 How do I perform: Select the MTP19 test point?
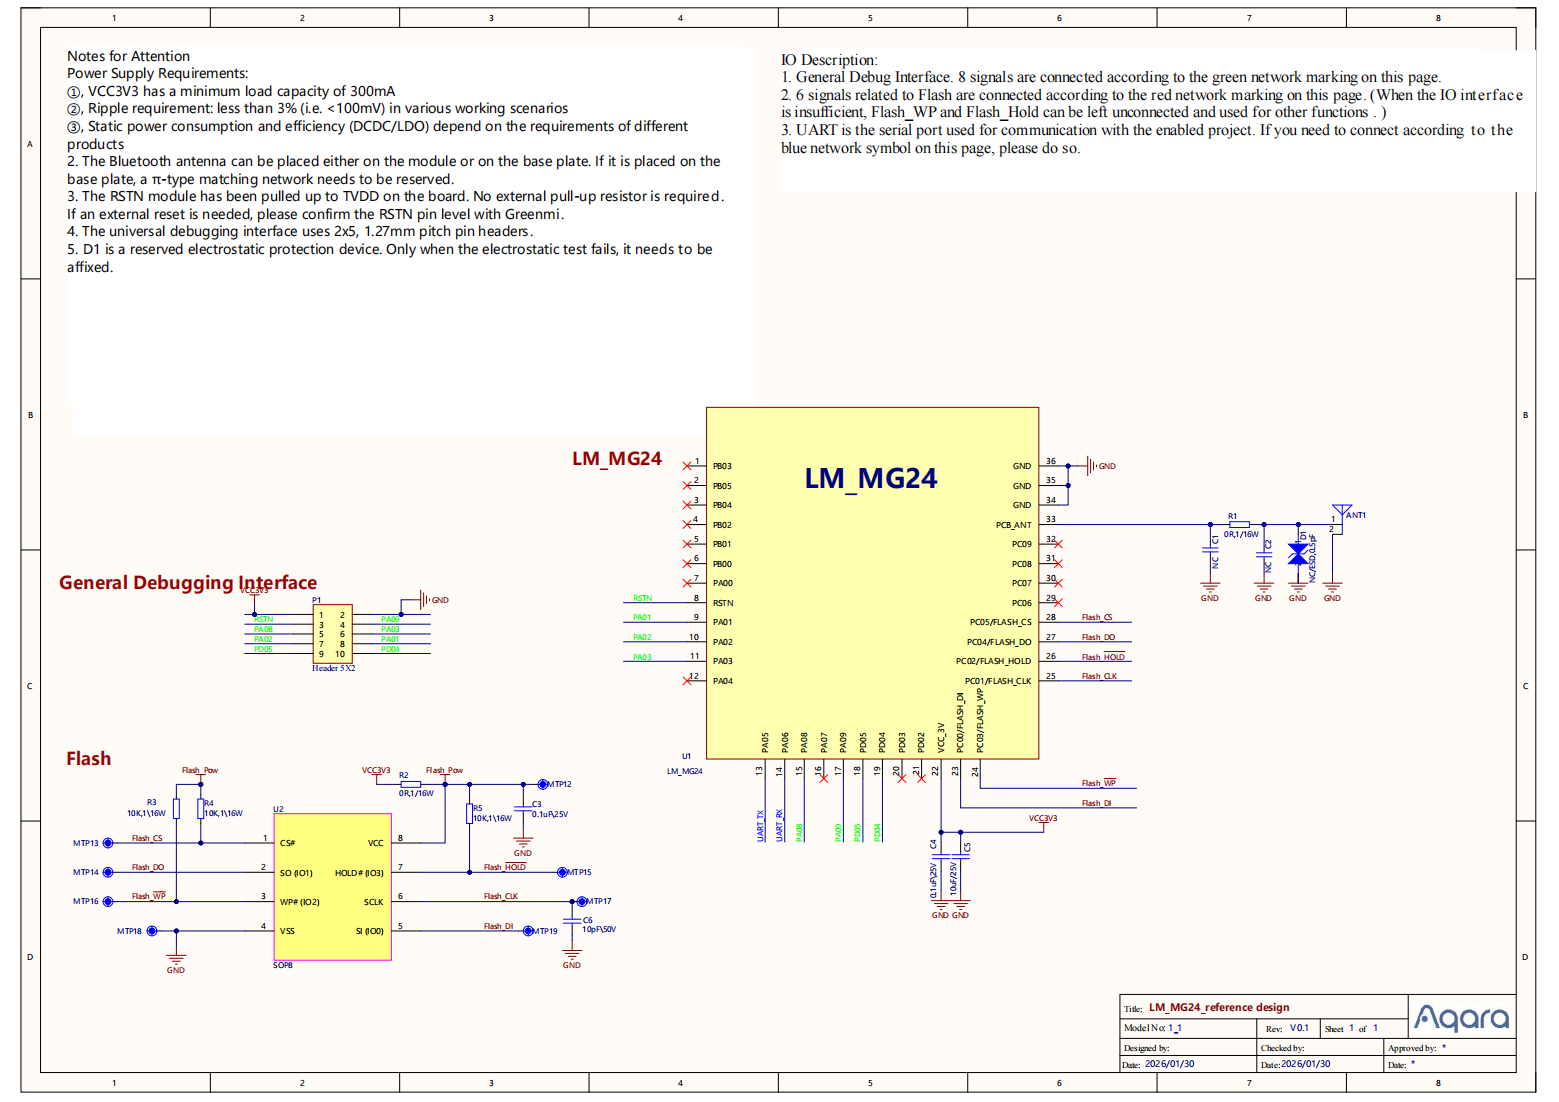coord(528,931)
